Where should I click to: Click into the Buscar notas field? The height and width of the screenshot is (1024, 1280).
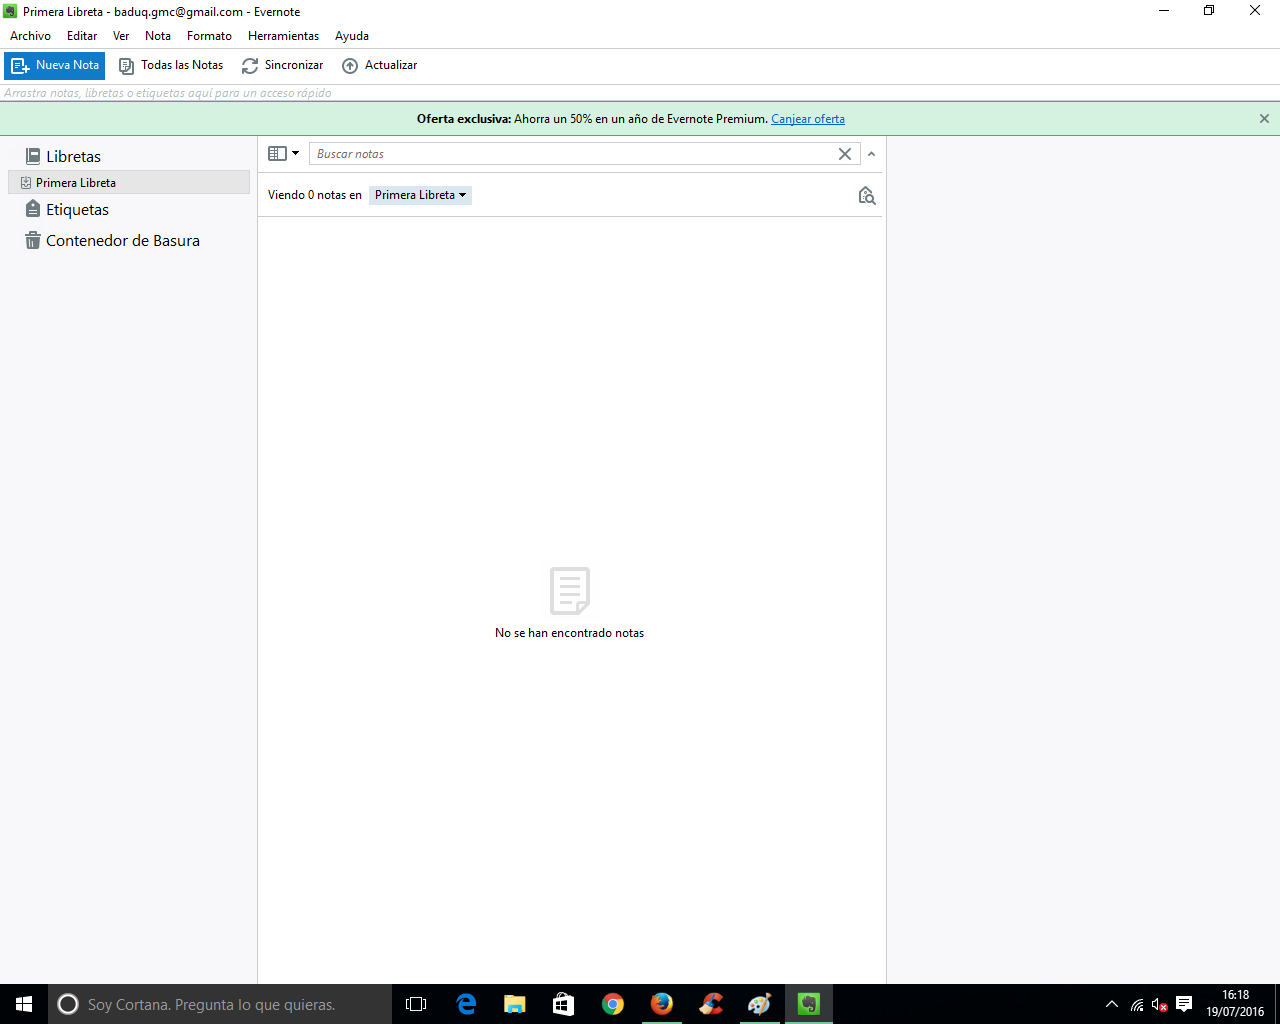coord(570,154)
